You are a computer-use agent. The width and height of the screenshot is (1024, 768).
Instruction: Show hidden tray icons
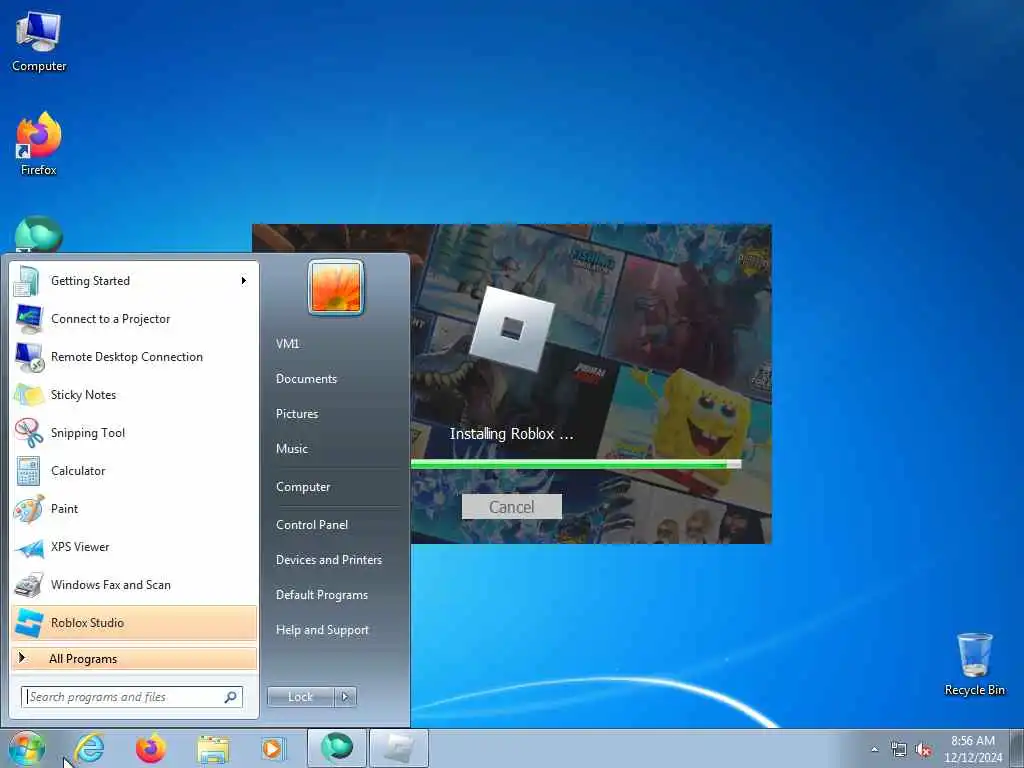(874, 749)
